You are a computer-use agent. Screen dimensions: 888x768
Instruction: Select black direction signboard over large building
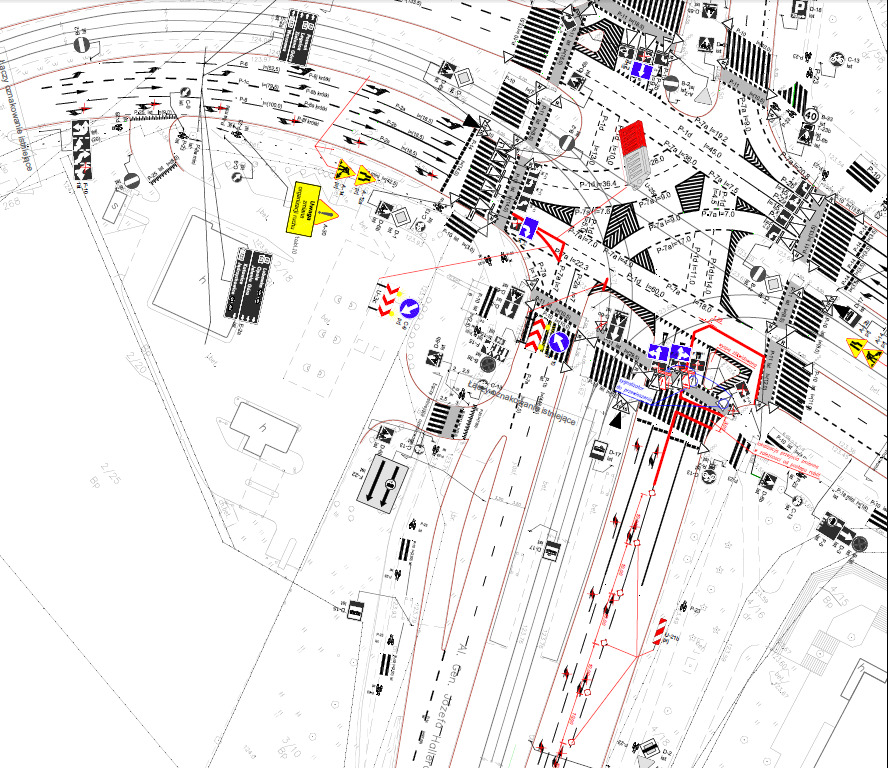pyautogui.click(x=243, y=285)
